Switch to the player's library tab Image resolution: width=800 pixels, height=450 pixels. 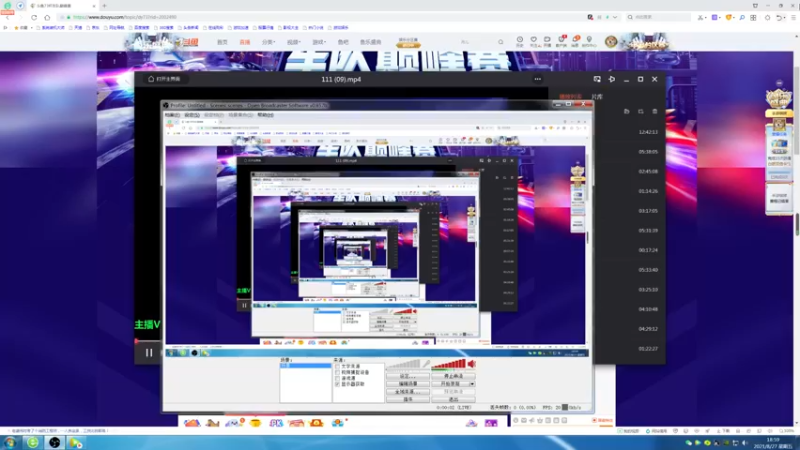597,96
